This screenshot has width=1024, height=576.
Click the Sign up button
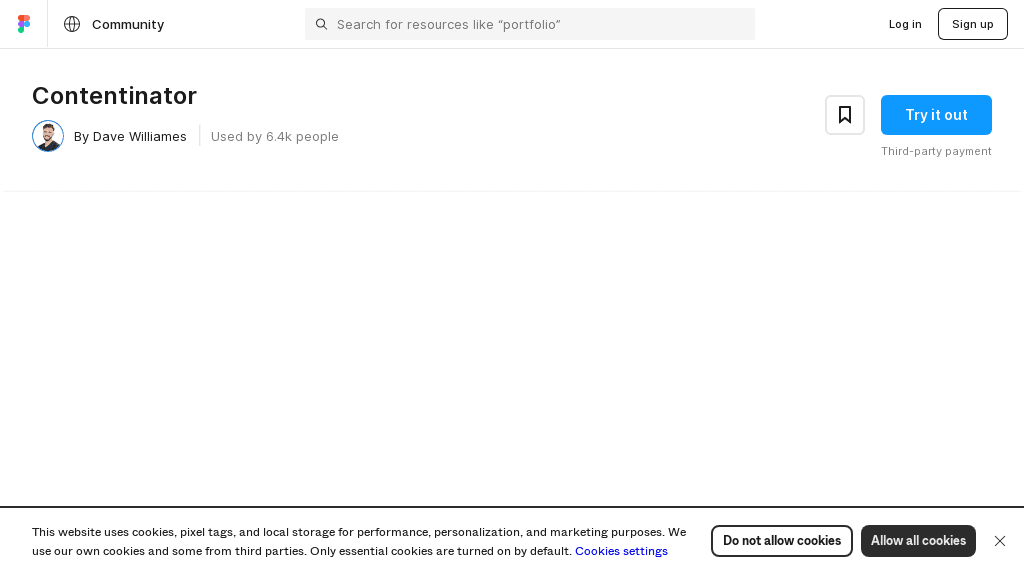click(972, 24)
